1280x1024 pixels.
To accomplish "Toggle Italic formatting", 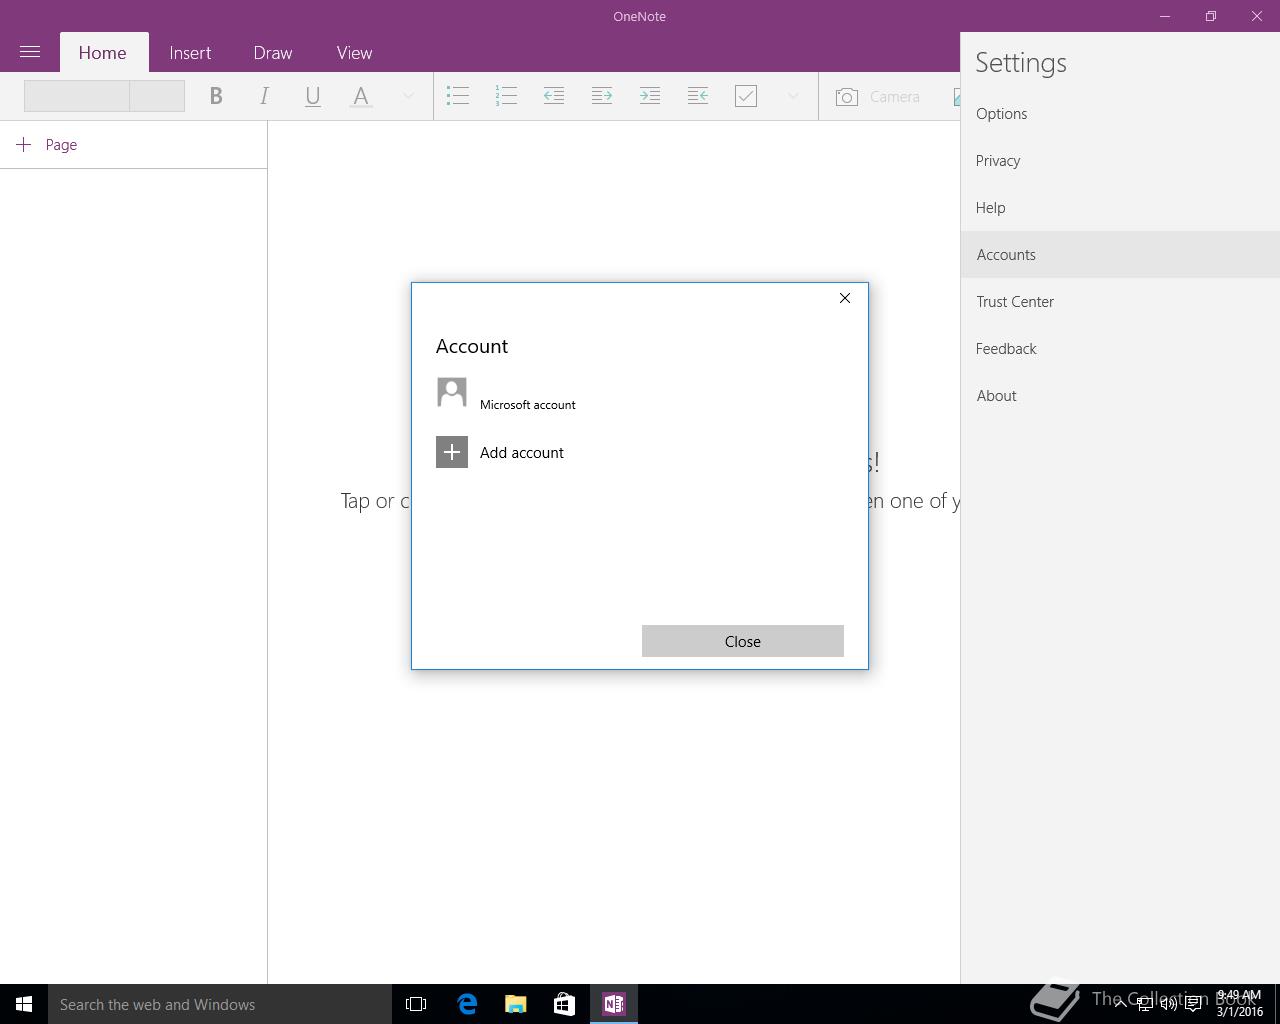I will tap(264, 96).
